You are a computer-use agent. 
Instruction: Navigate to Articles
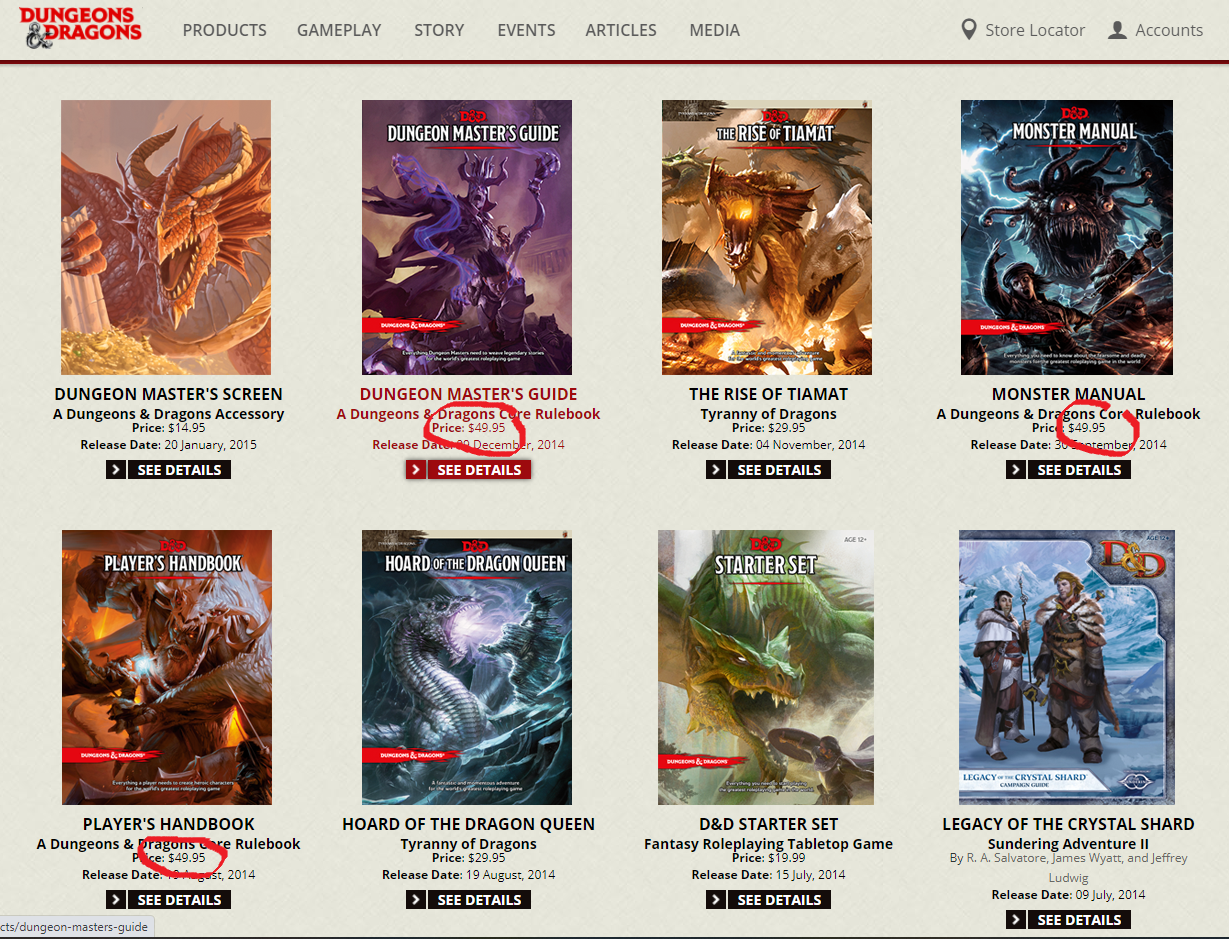[621, 30]
